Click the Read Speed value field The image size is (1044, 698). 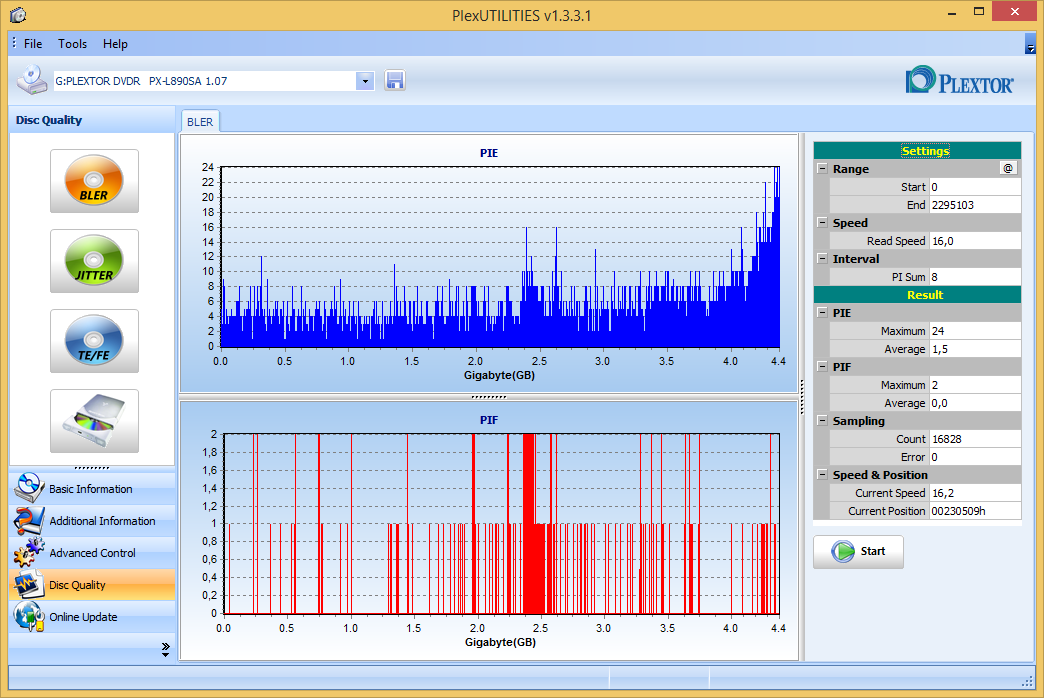click(x=975, y=241)
